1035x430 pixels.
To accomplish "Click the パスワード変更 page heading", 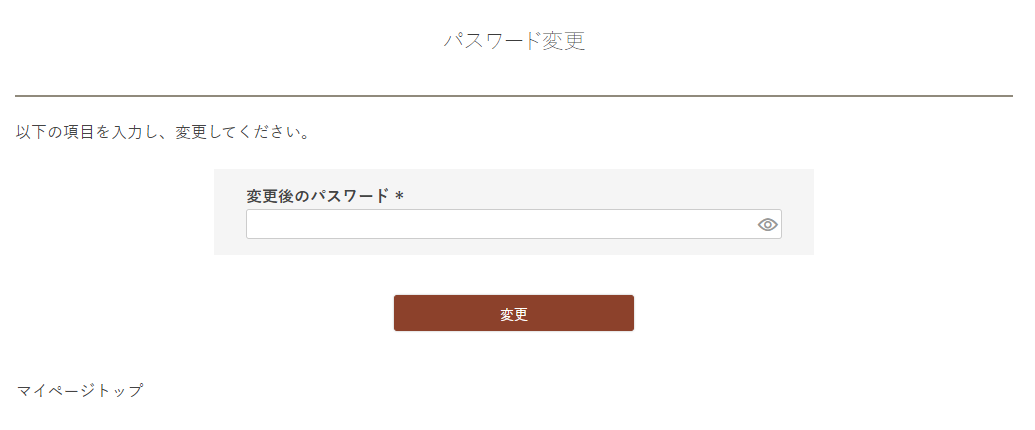I will point(514,41).
